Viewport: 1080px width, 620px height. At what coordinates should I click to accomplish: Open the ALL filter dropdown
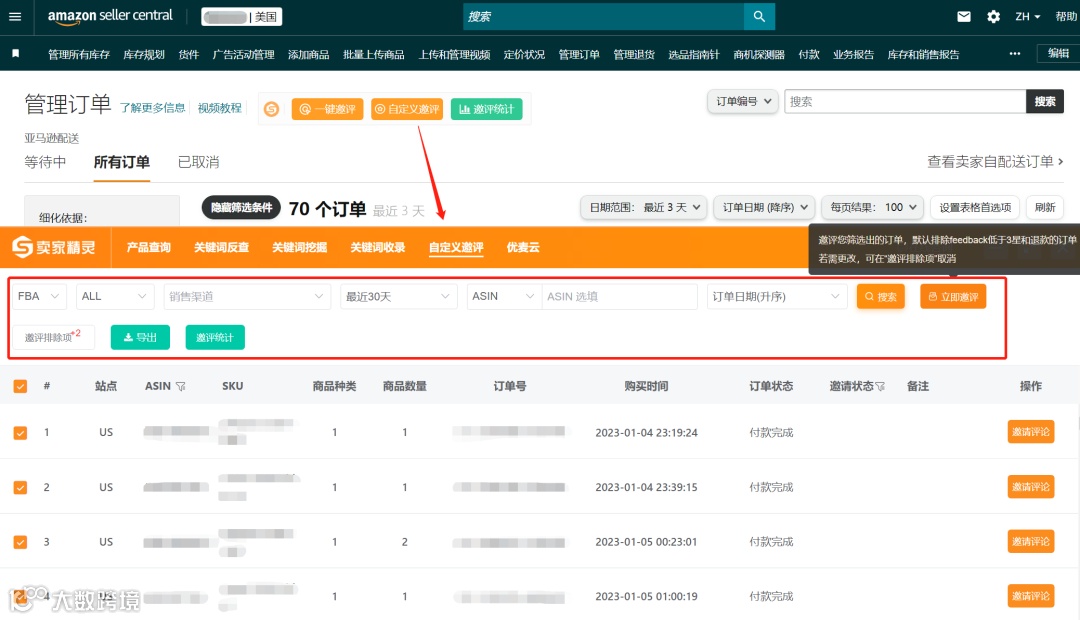(114, 296)
